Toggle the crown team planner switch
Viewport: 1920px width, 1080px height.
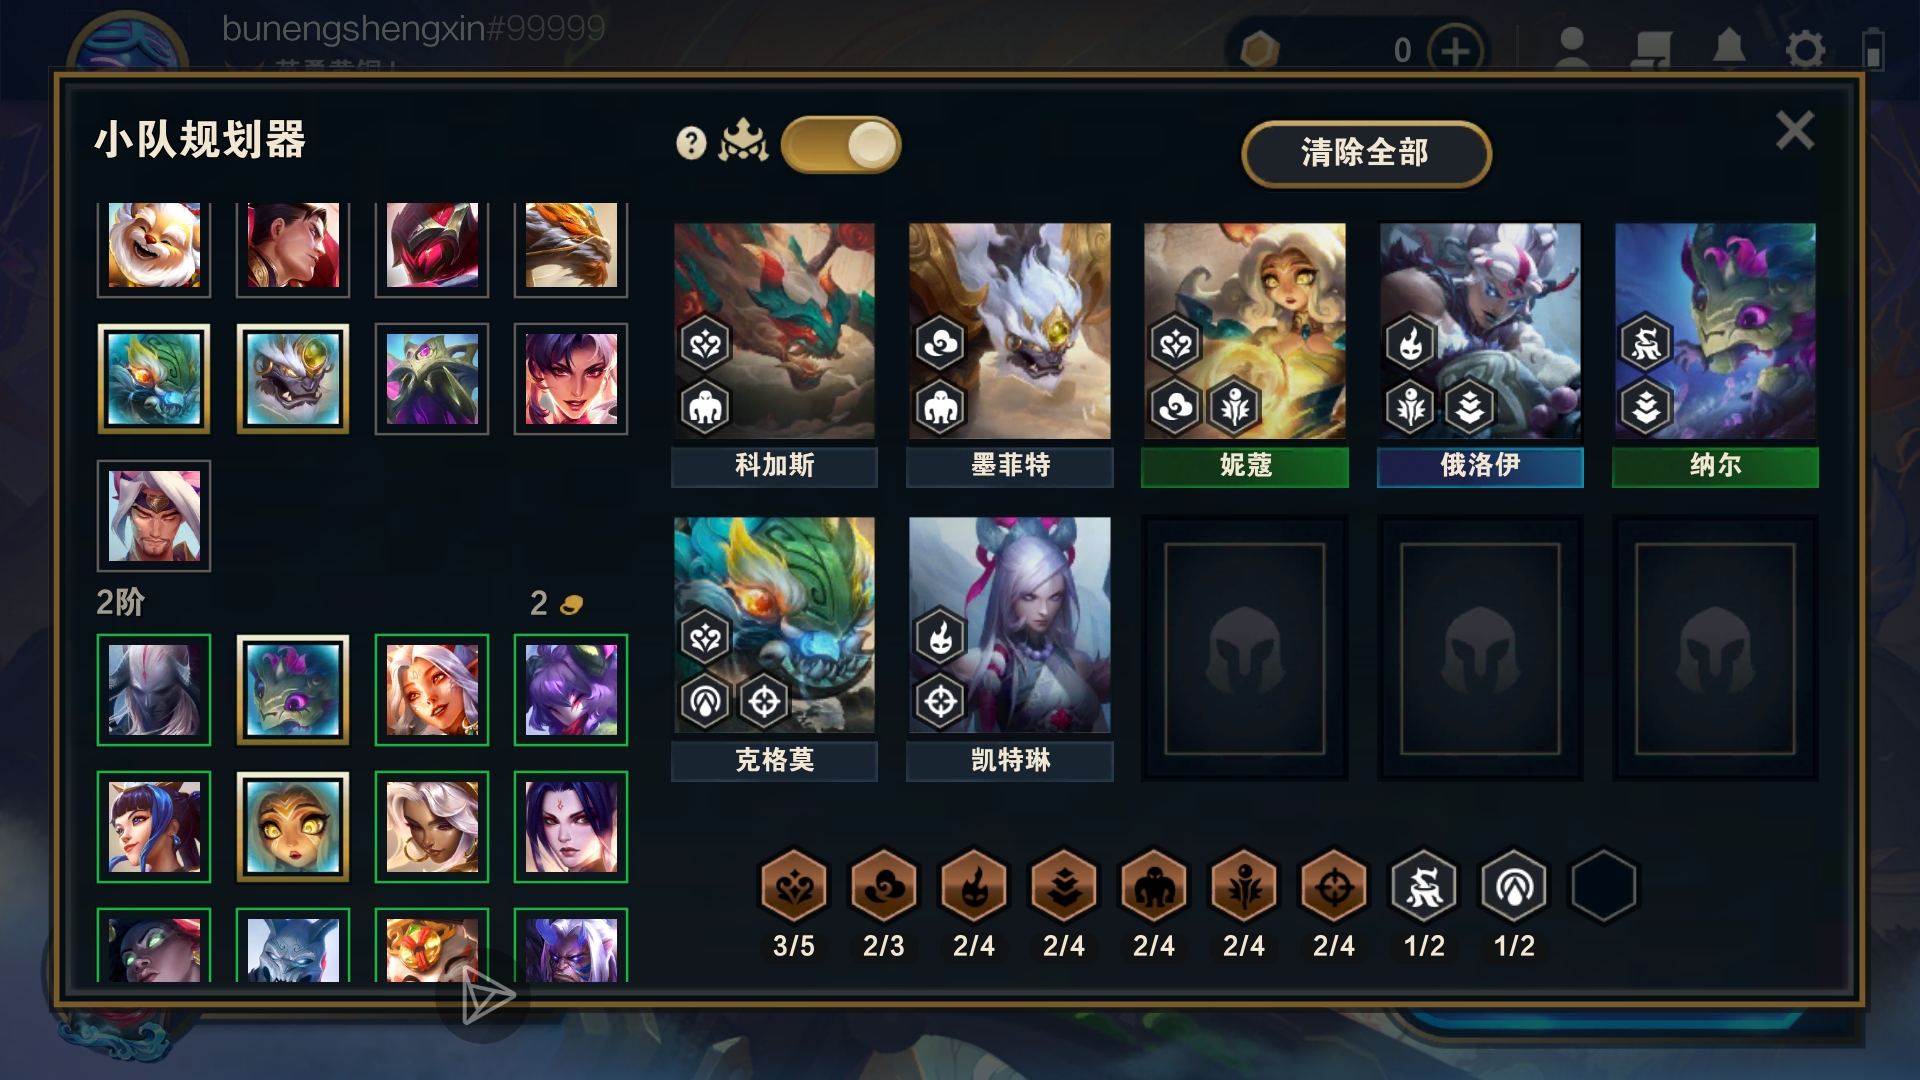click(x=840, y=145)
